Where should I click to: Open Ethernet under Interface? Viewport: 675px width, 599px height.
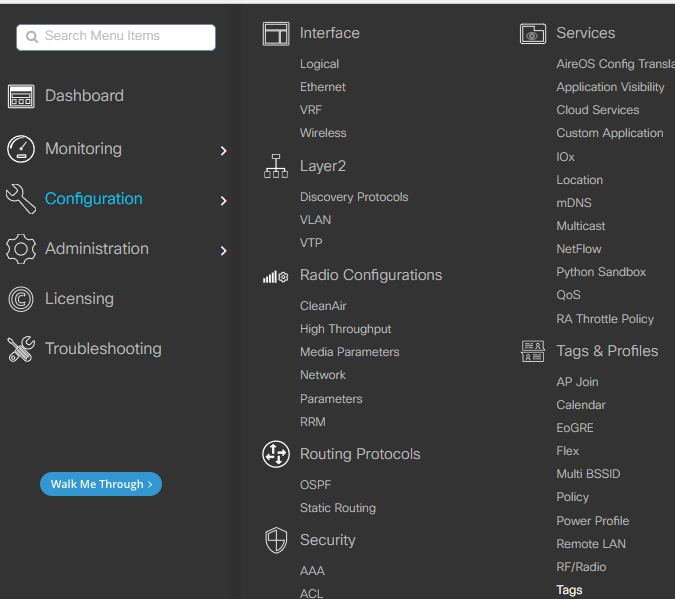tap(323, 87)
